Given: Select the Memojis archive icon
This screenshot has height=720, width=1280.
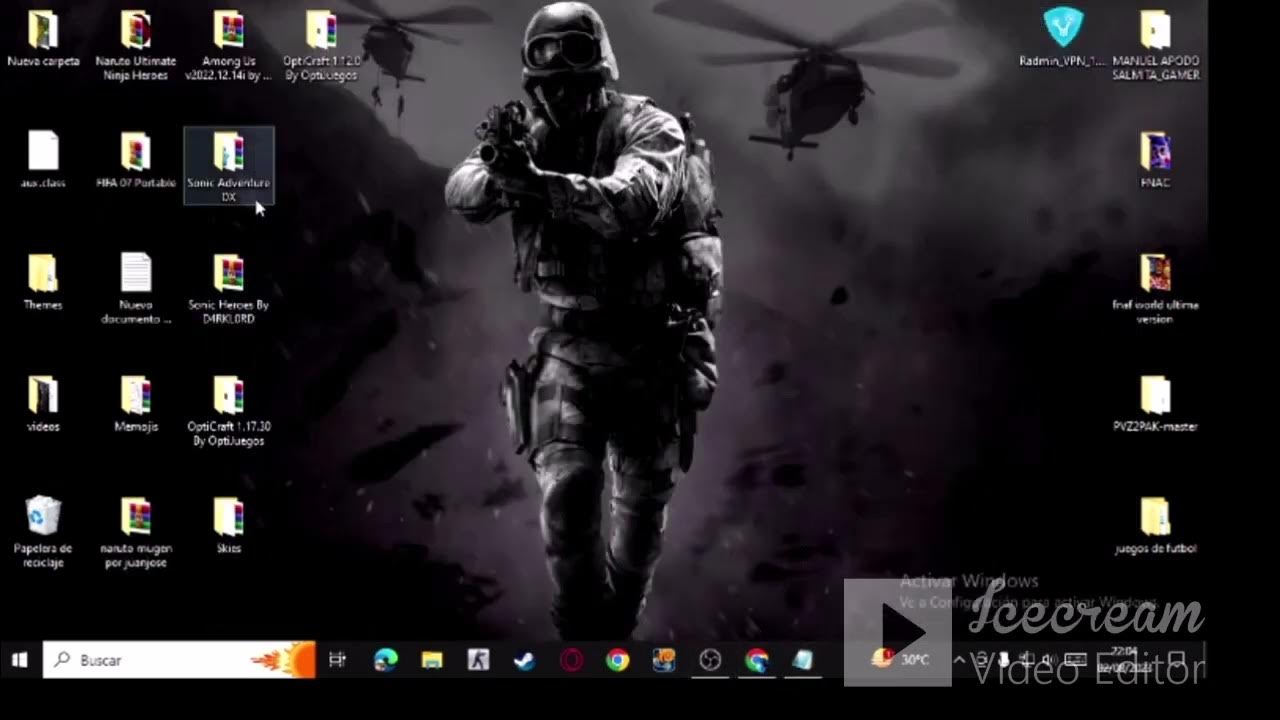Looking at the screenshot, I should point(136,404).
